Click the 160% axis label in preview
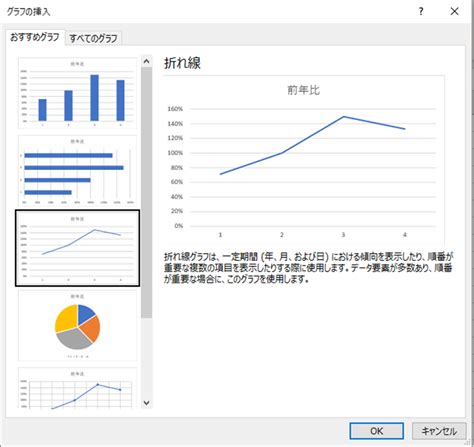 pyautogui.click(x=175, y=109)
